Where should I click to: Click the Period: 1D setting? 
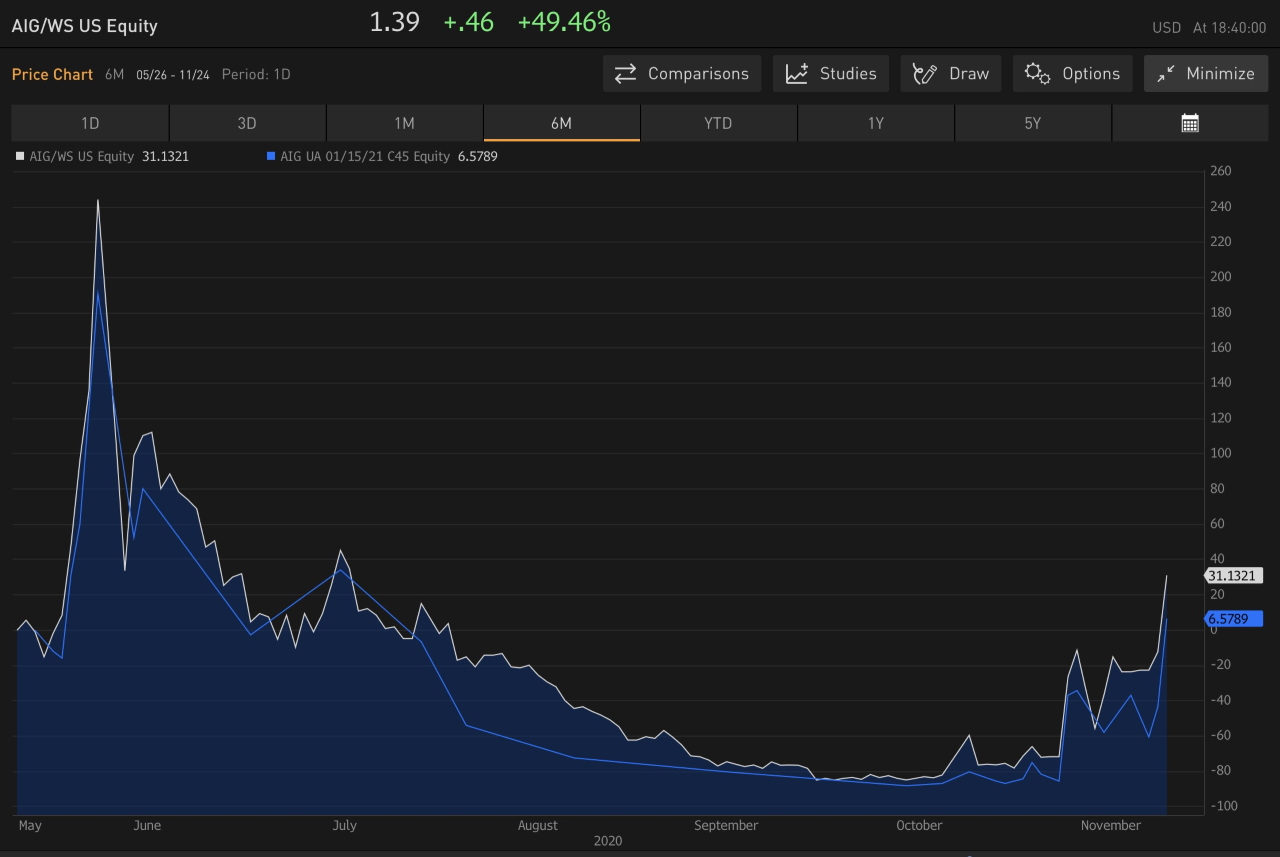pos(256,75)
